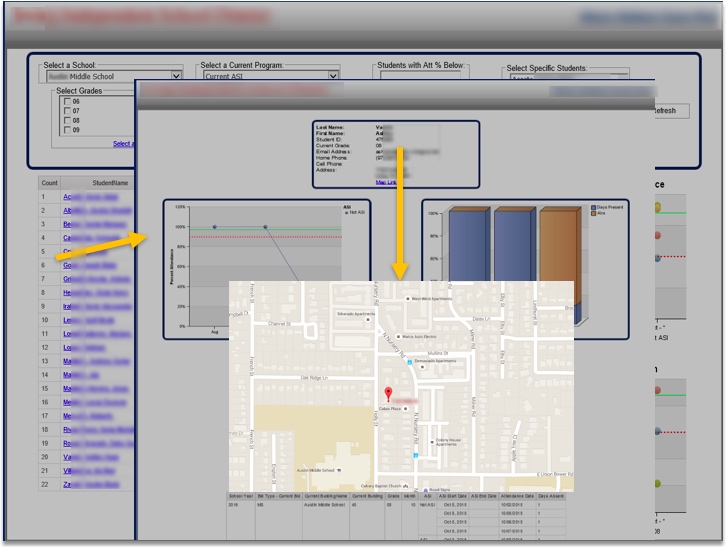
Task: Click the Channel St label on map
Action: point(279,323)
